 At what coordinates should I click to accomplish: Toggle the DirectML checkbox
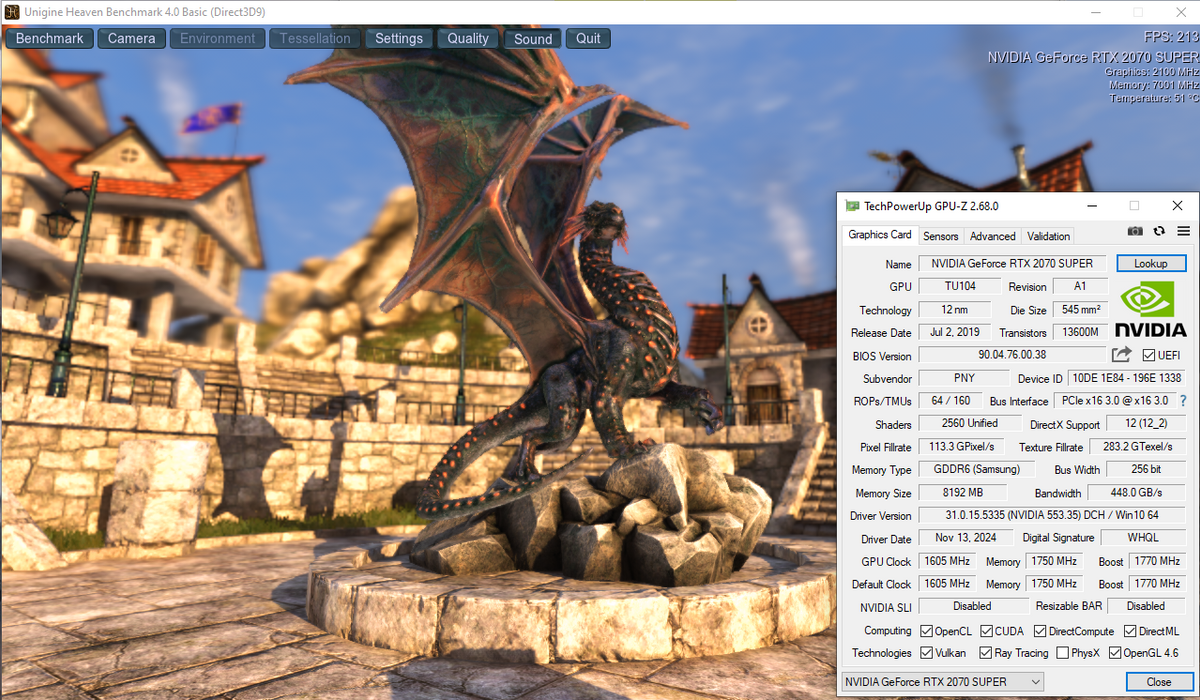[1130, 631]
